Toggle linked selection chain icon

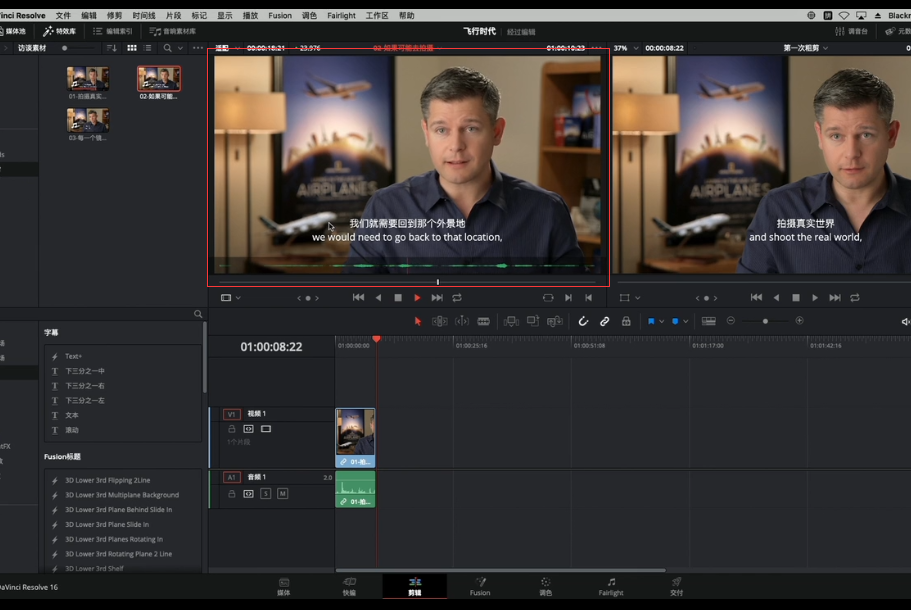click(604, 321)
